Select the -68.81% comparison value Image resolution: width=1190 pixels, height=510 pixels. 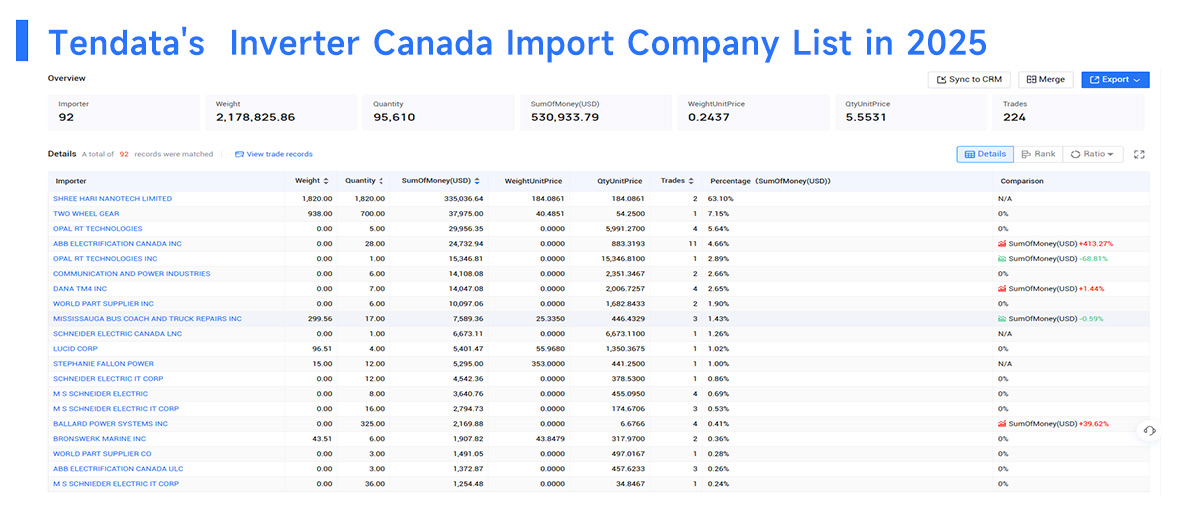[x=1094, y=259]
